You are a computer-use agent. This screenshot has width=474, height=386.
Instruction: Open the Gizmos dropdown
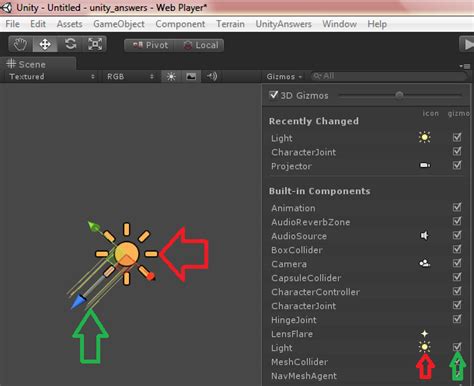(x=284, y=77)
